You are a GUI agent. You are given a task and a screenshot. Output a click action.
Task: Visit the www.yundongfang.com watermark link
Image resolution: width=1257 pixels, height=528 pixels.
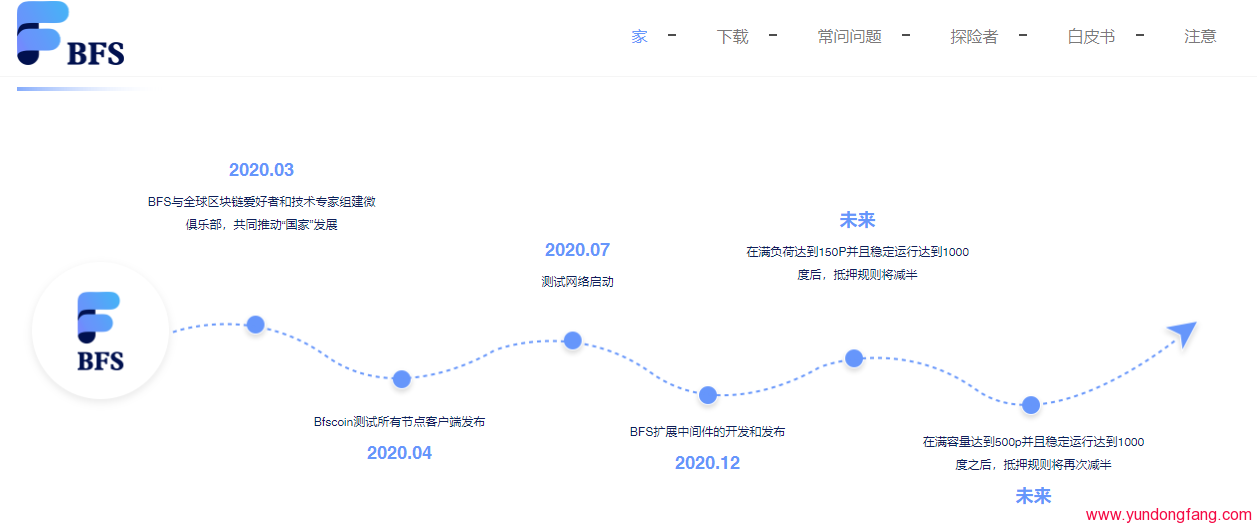point(1168,515)
